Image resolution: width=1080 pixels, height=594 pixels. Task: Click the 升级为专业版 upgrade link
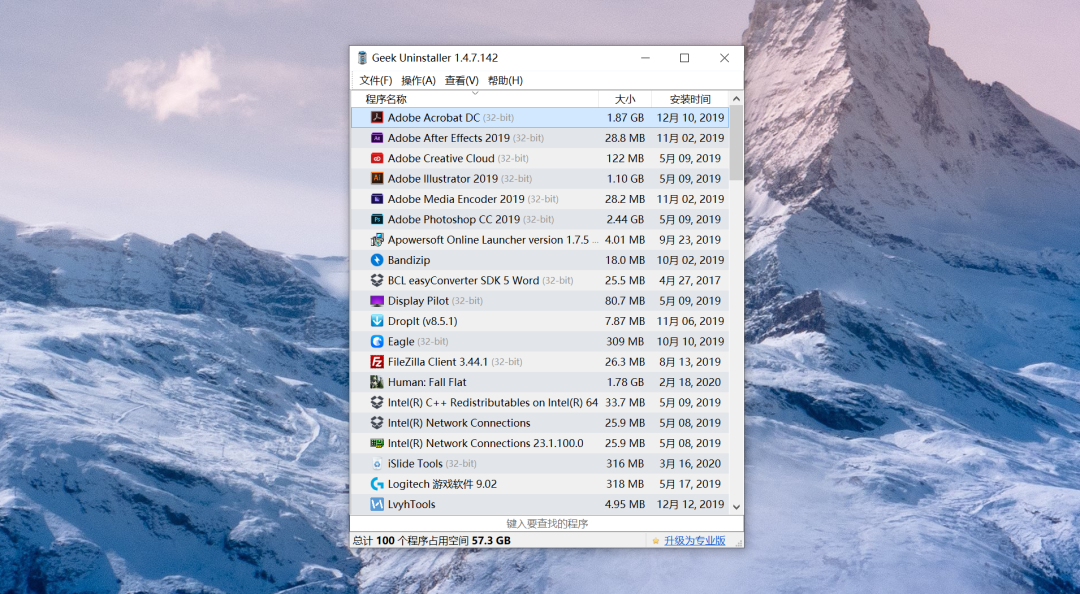point(693,541)
